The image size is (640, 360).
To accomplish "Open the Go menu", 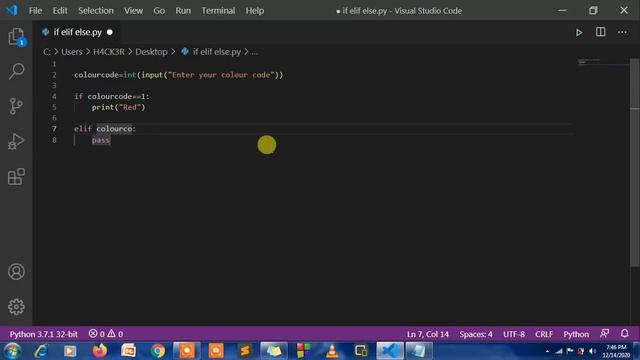I will coord(159,11).
